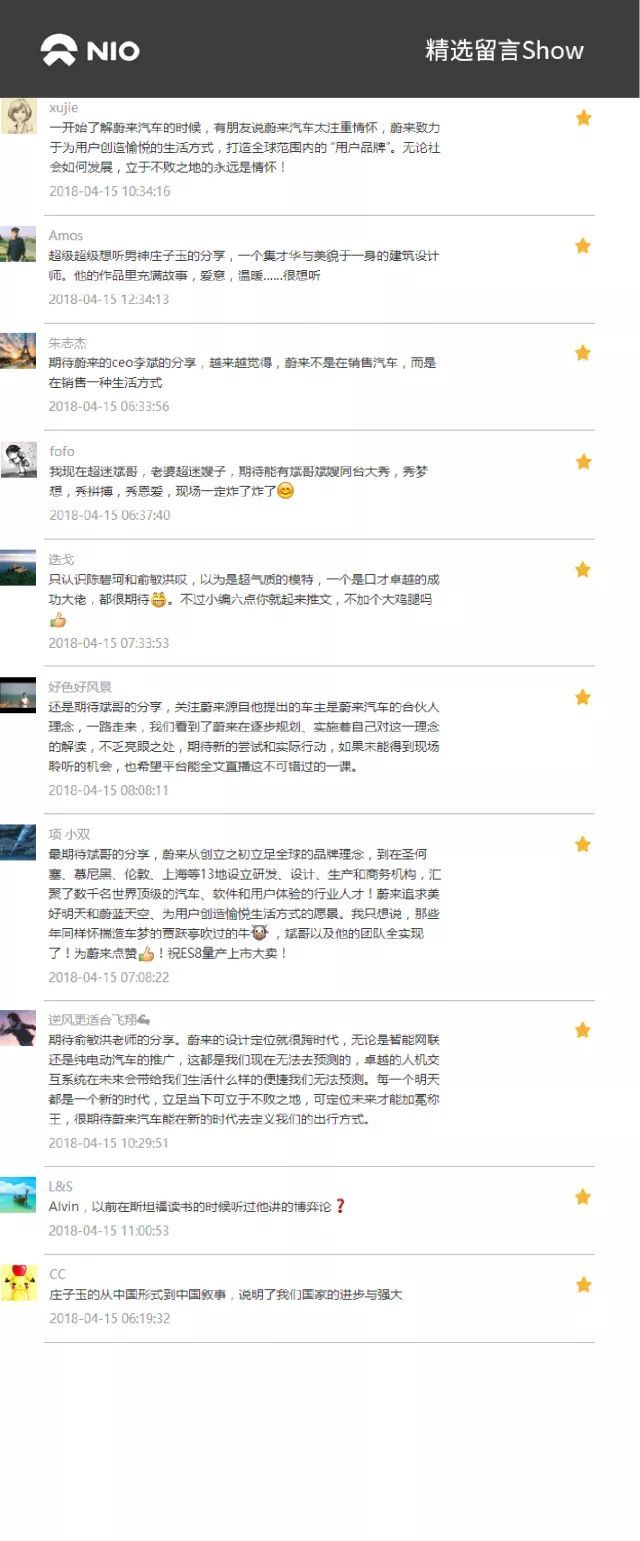Click the star beside CC's comment
This screenshot has height=1541, width=640.
coord(583,1285)
